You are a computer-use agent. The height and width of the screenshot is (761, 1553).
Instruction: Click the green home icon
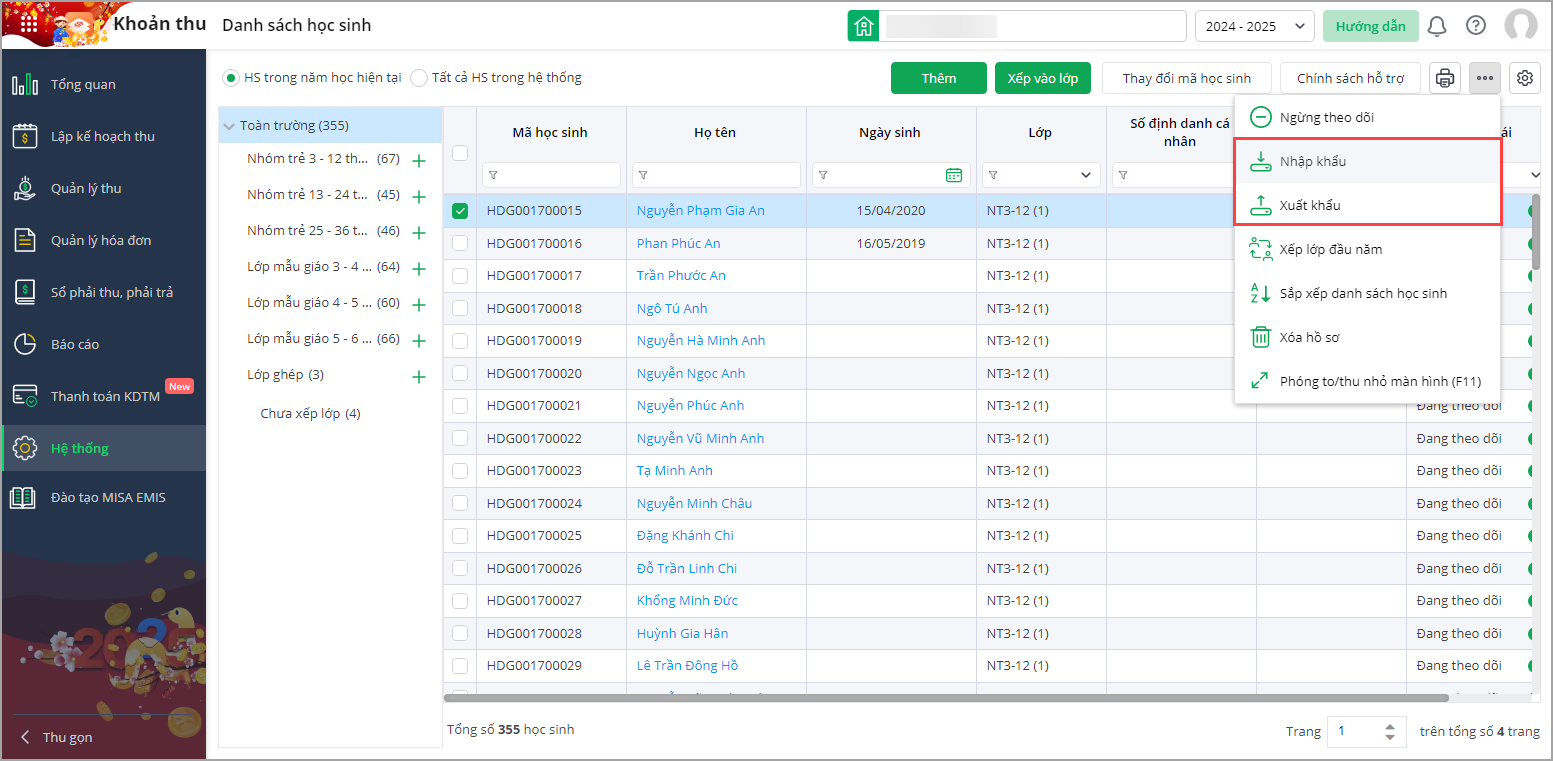(863, 26)
